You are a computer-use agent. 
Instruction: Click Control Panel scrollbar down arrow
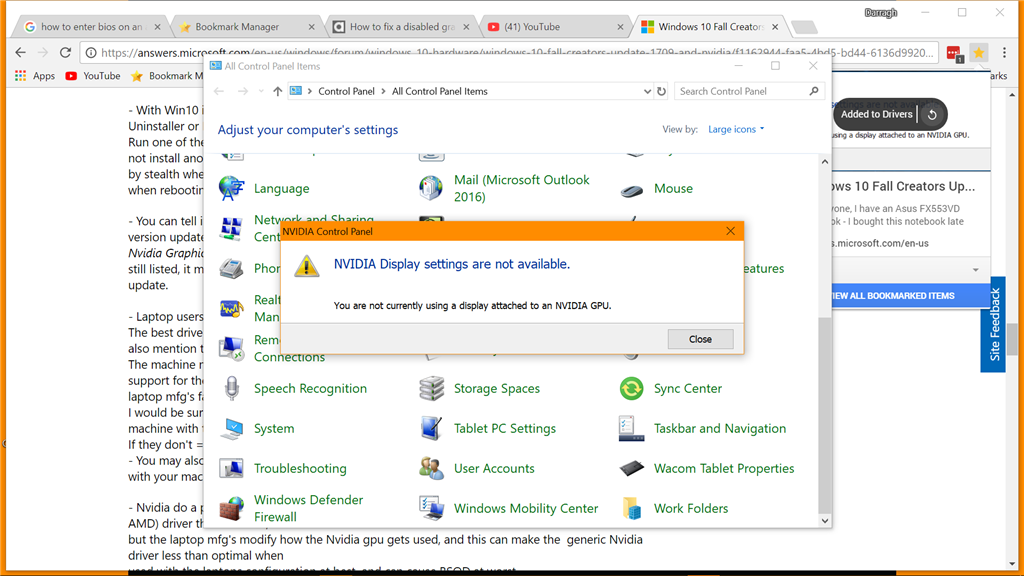pyautogui.click(x=825, y=521)
